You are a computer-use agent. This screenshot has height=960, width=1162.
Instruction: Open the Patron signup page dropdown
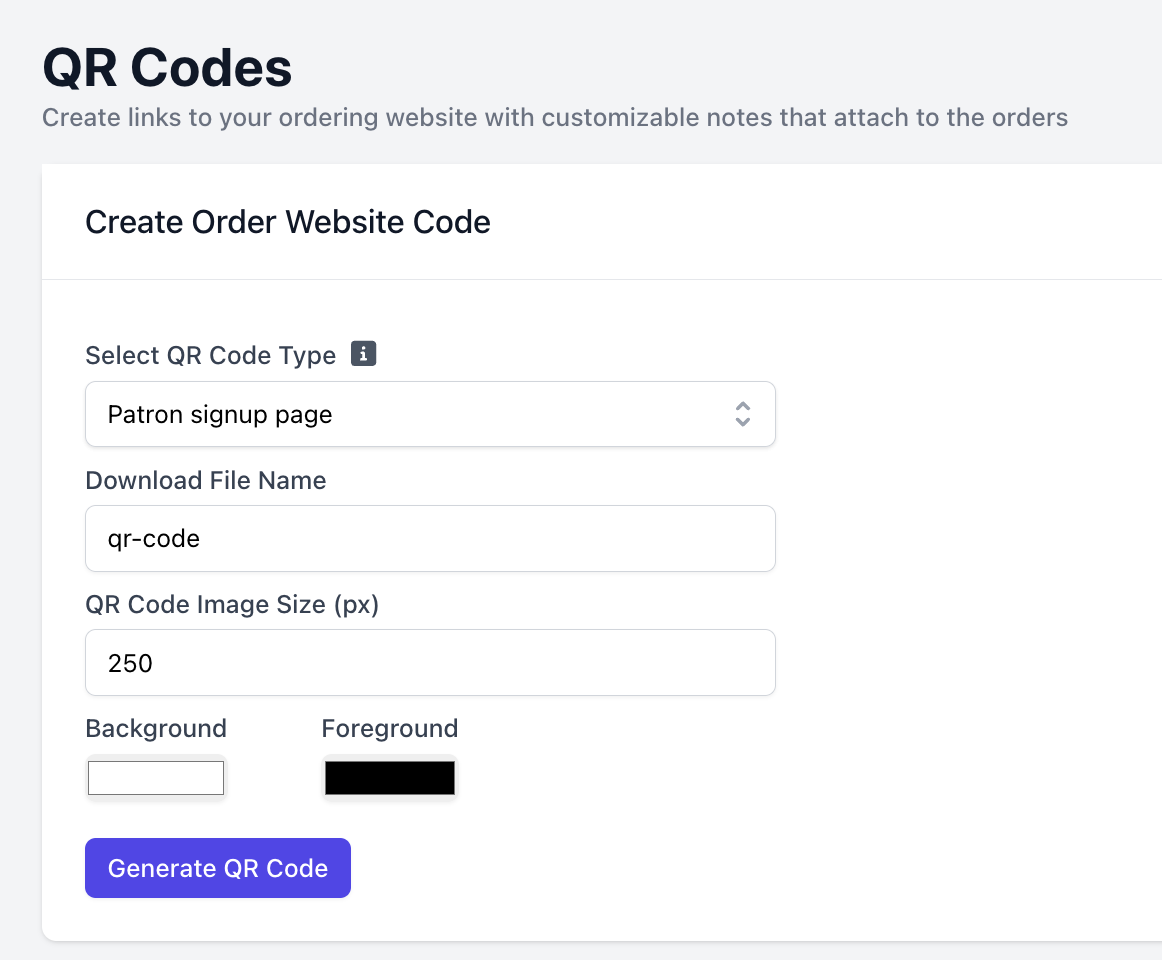pyautogui.click(x=430, y=414)
